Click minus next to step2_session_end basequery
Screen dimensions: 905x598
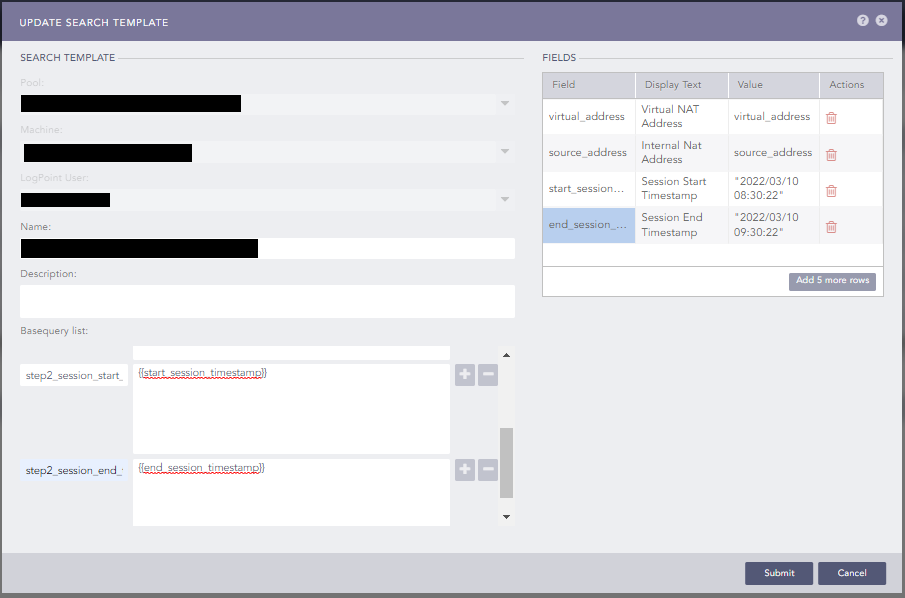point(487,470)
